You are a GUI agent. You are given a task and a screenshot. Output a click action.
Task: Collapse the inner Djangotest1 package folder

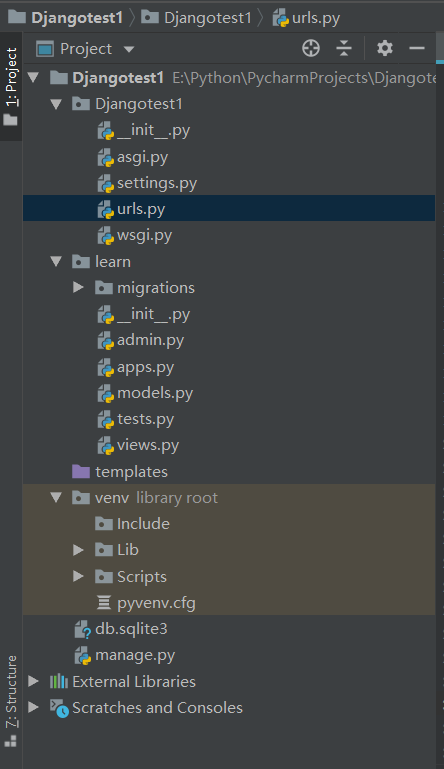pos(56,104)
